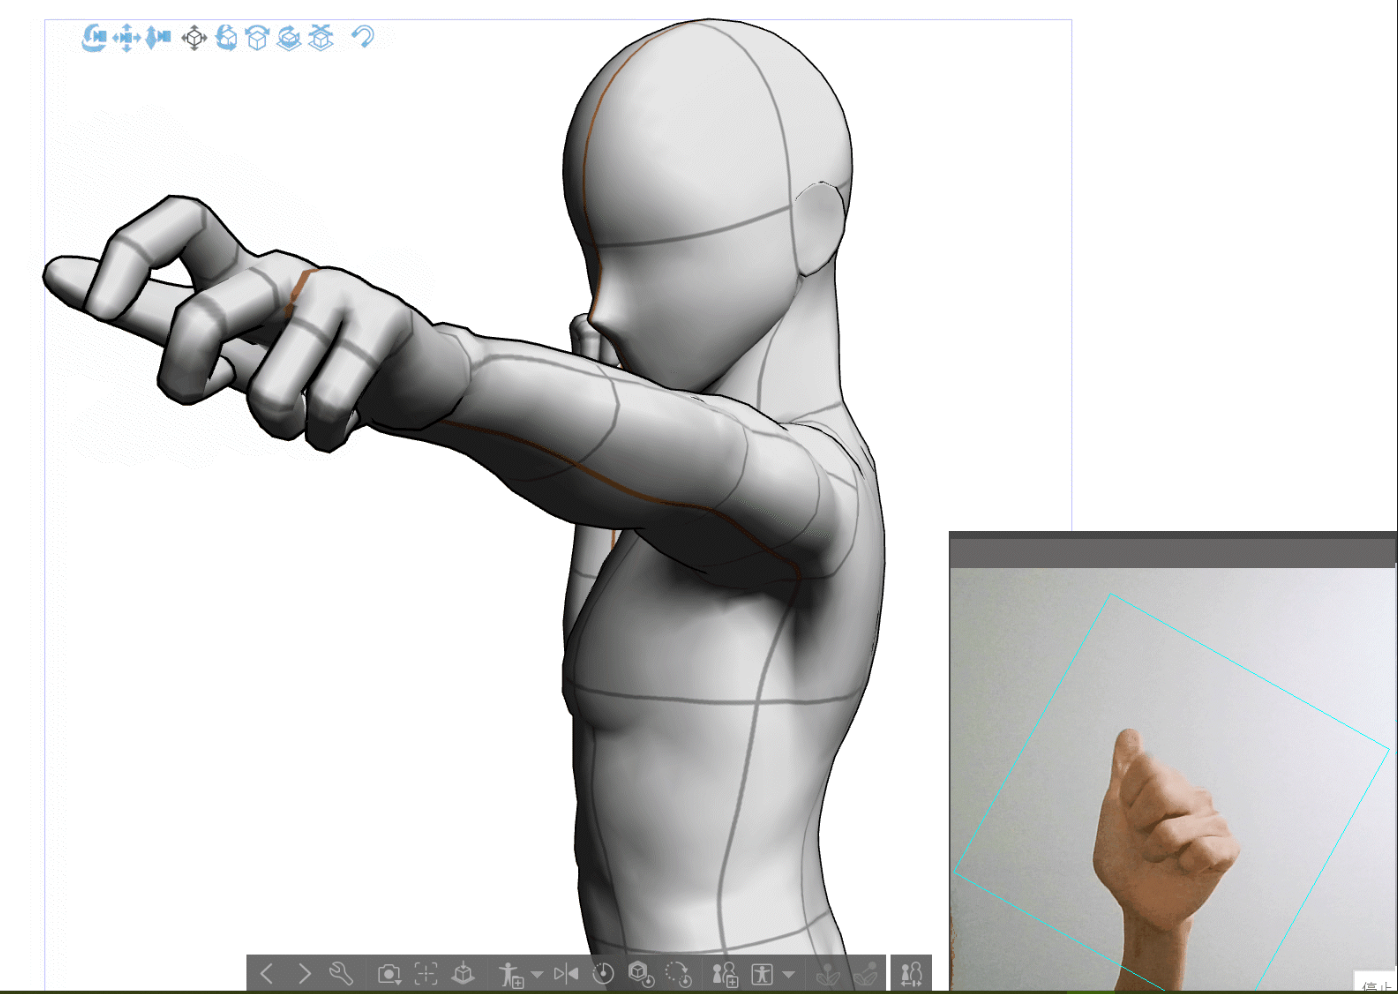This screenshot has height=994, width=1398.
Task: Select the tilt-rotate object cube icon
Action: 257,38
